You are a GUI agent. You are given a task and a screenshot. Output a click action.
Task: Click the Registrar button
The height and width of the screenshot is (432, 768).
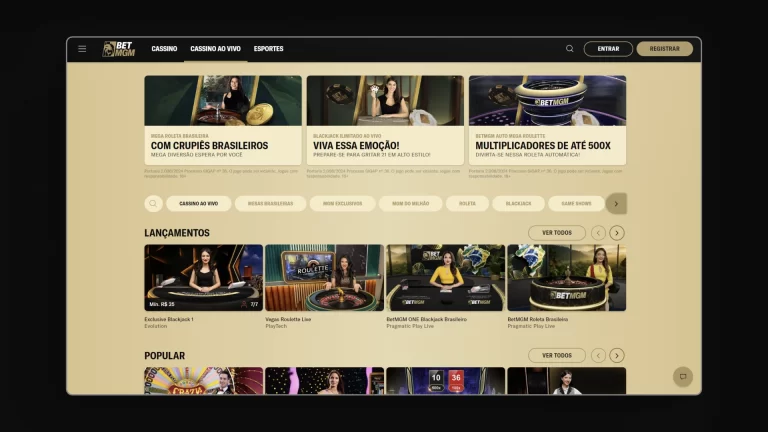click(x=665, y=48)
